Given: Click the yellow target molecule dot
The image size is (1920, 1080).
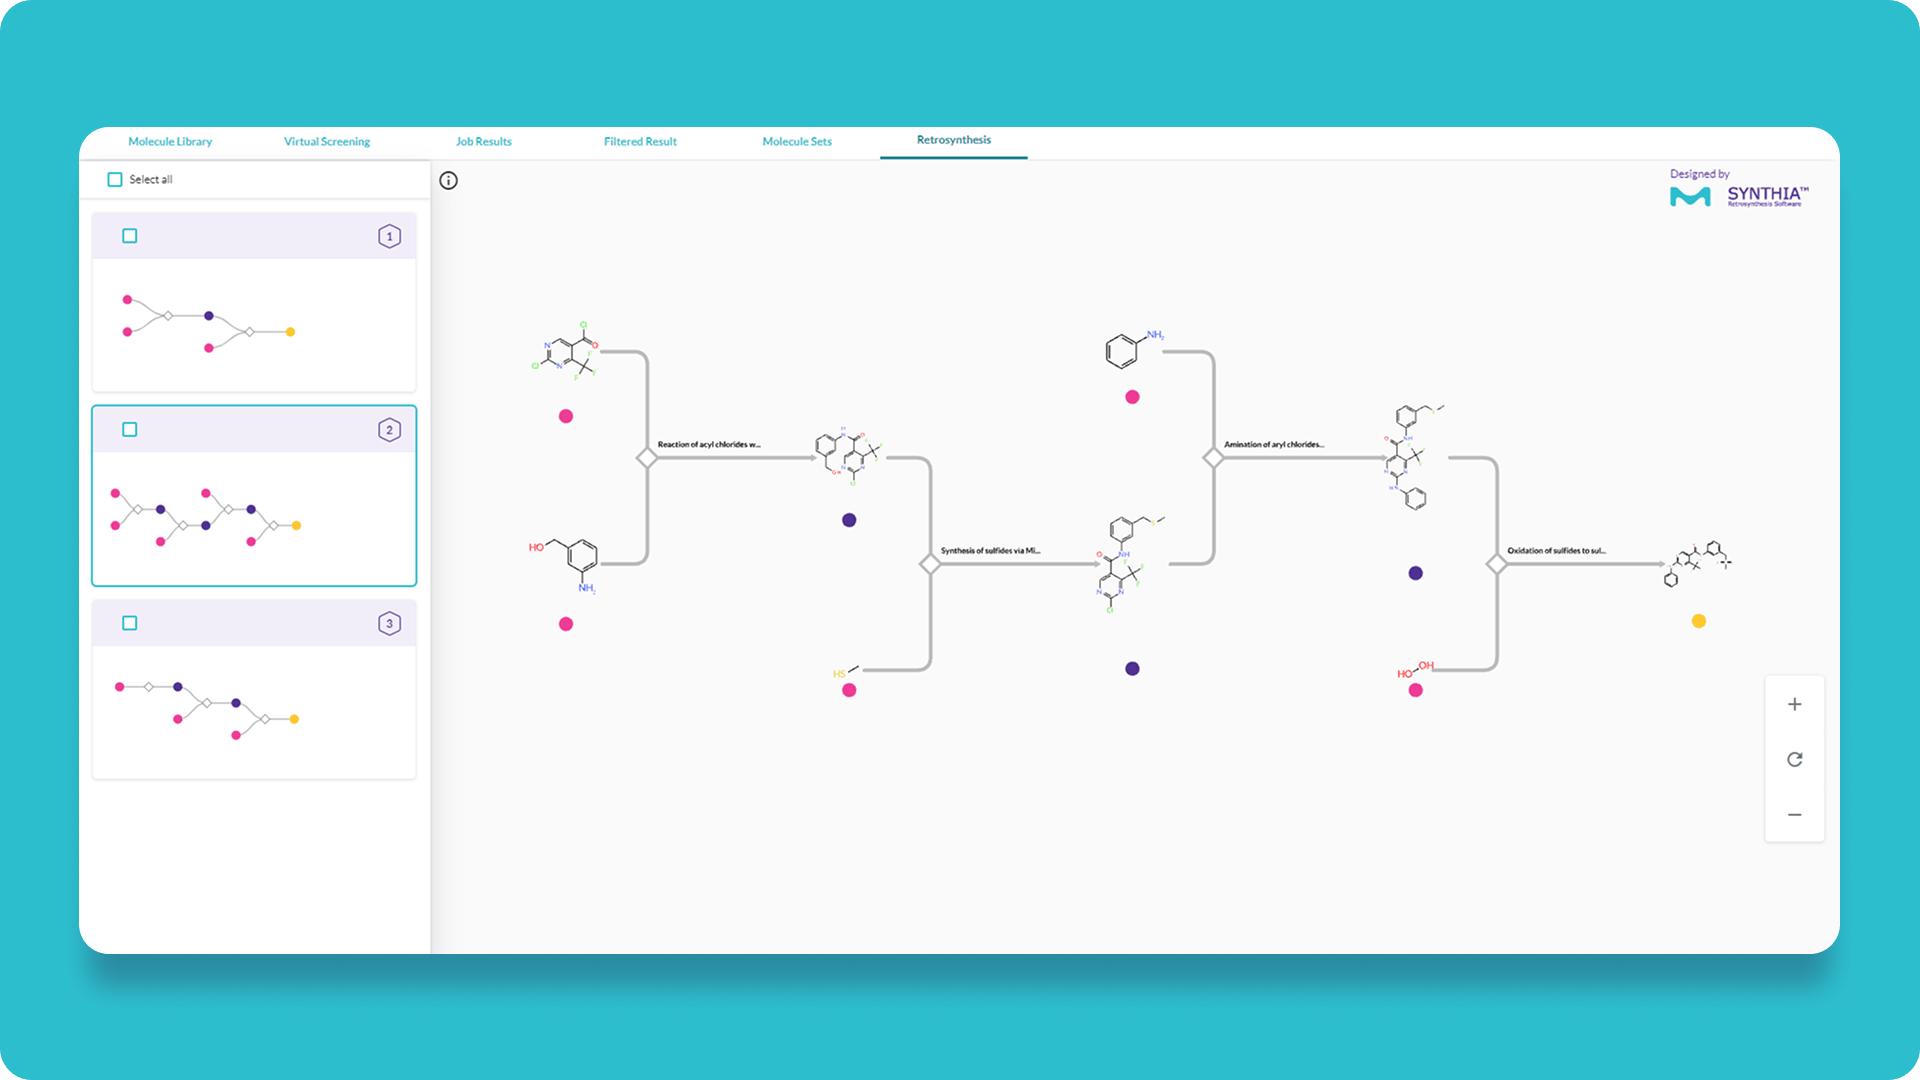Looking at the screenshot, I should click(x=1698, y=622).
